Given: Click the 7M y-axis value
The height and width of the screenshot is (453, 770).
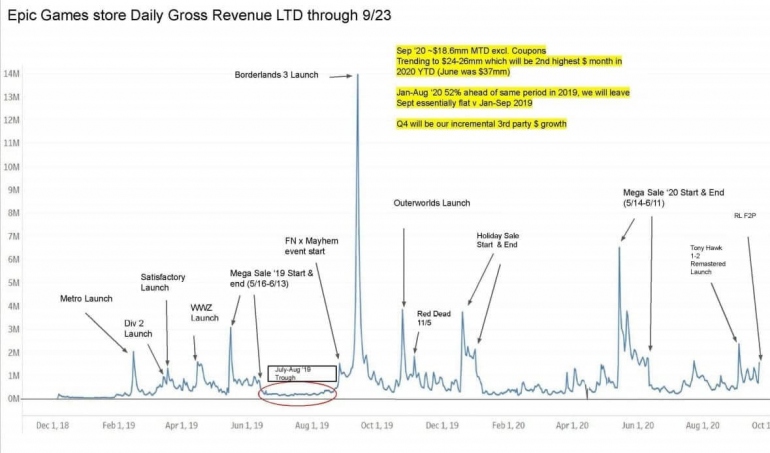Looking at the screenshot, I should (x=13, y=236).
